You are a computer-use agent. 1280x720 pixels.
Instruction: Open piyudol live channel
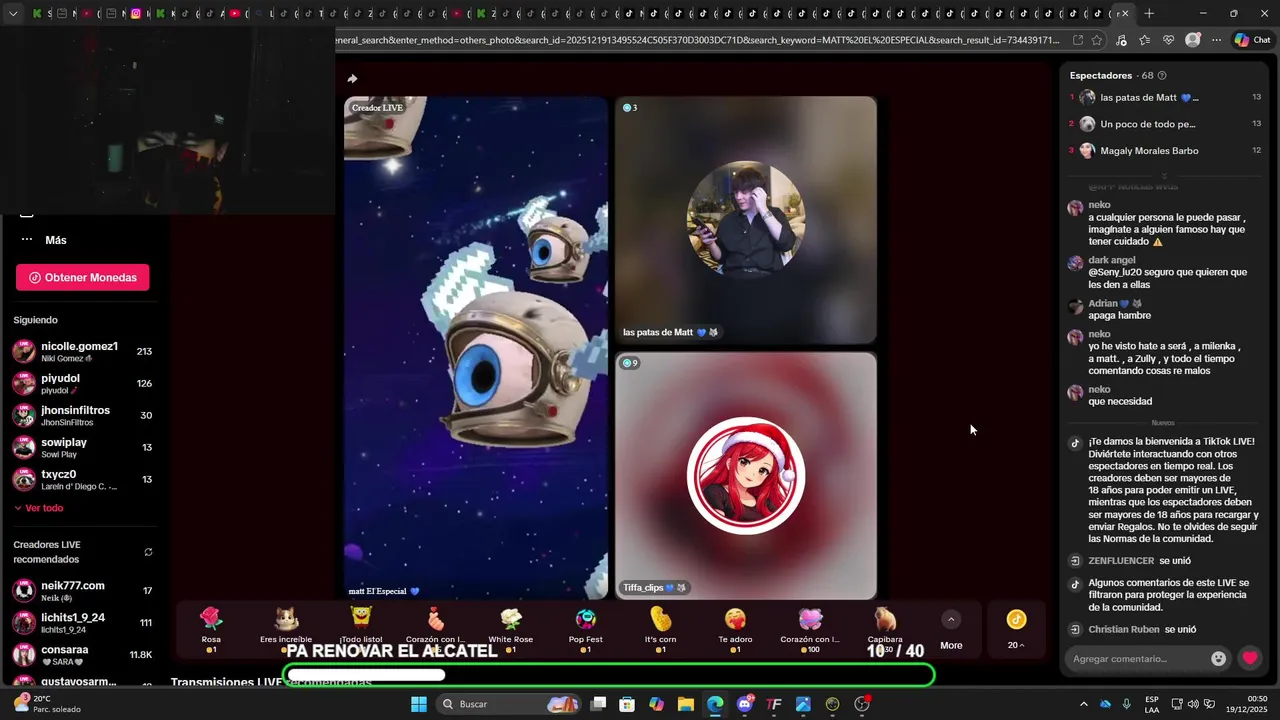pyautogui.click(x=82, y=384)
